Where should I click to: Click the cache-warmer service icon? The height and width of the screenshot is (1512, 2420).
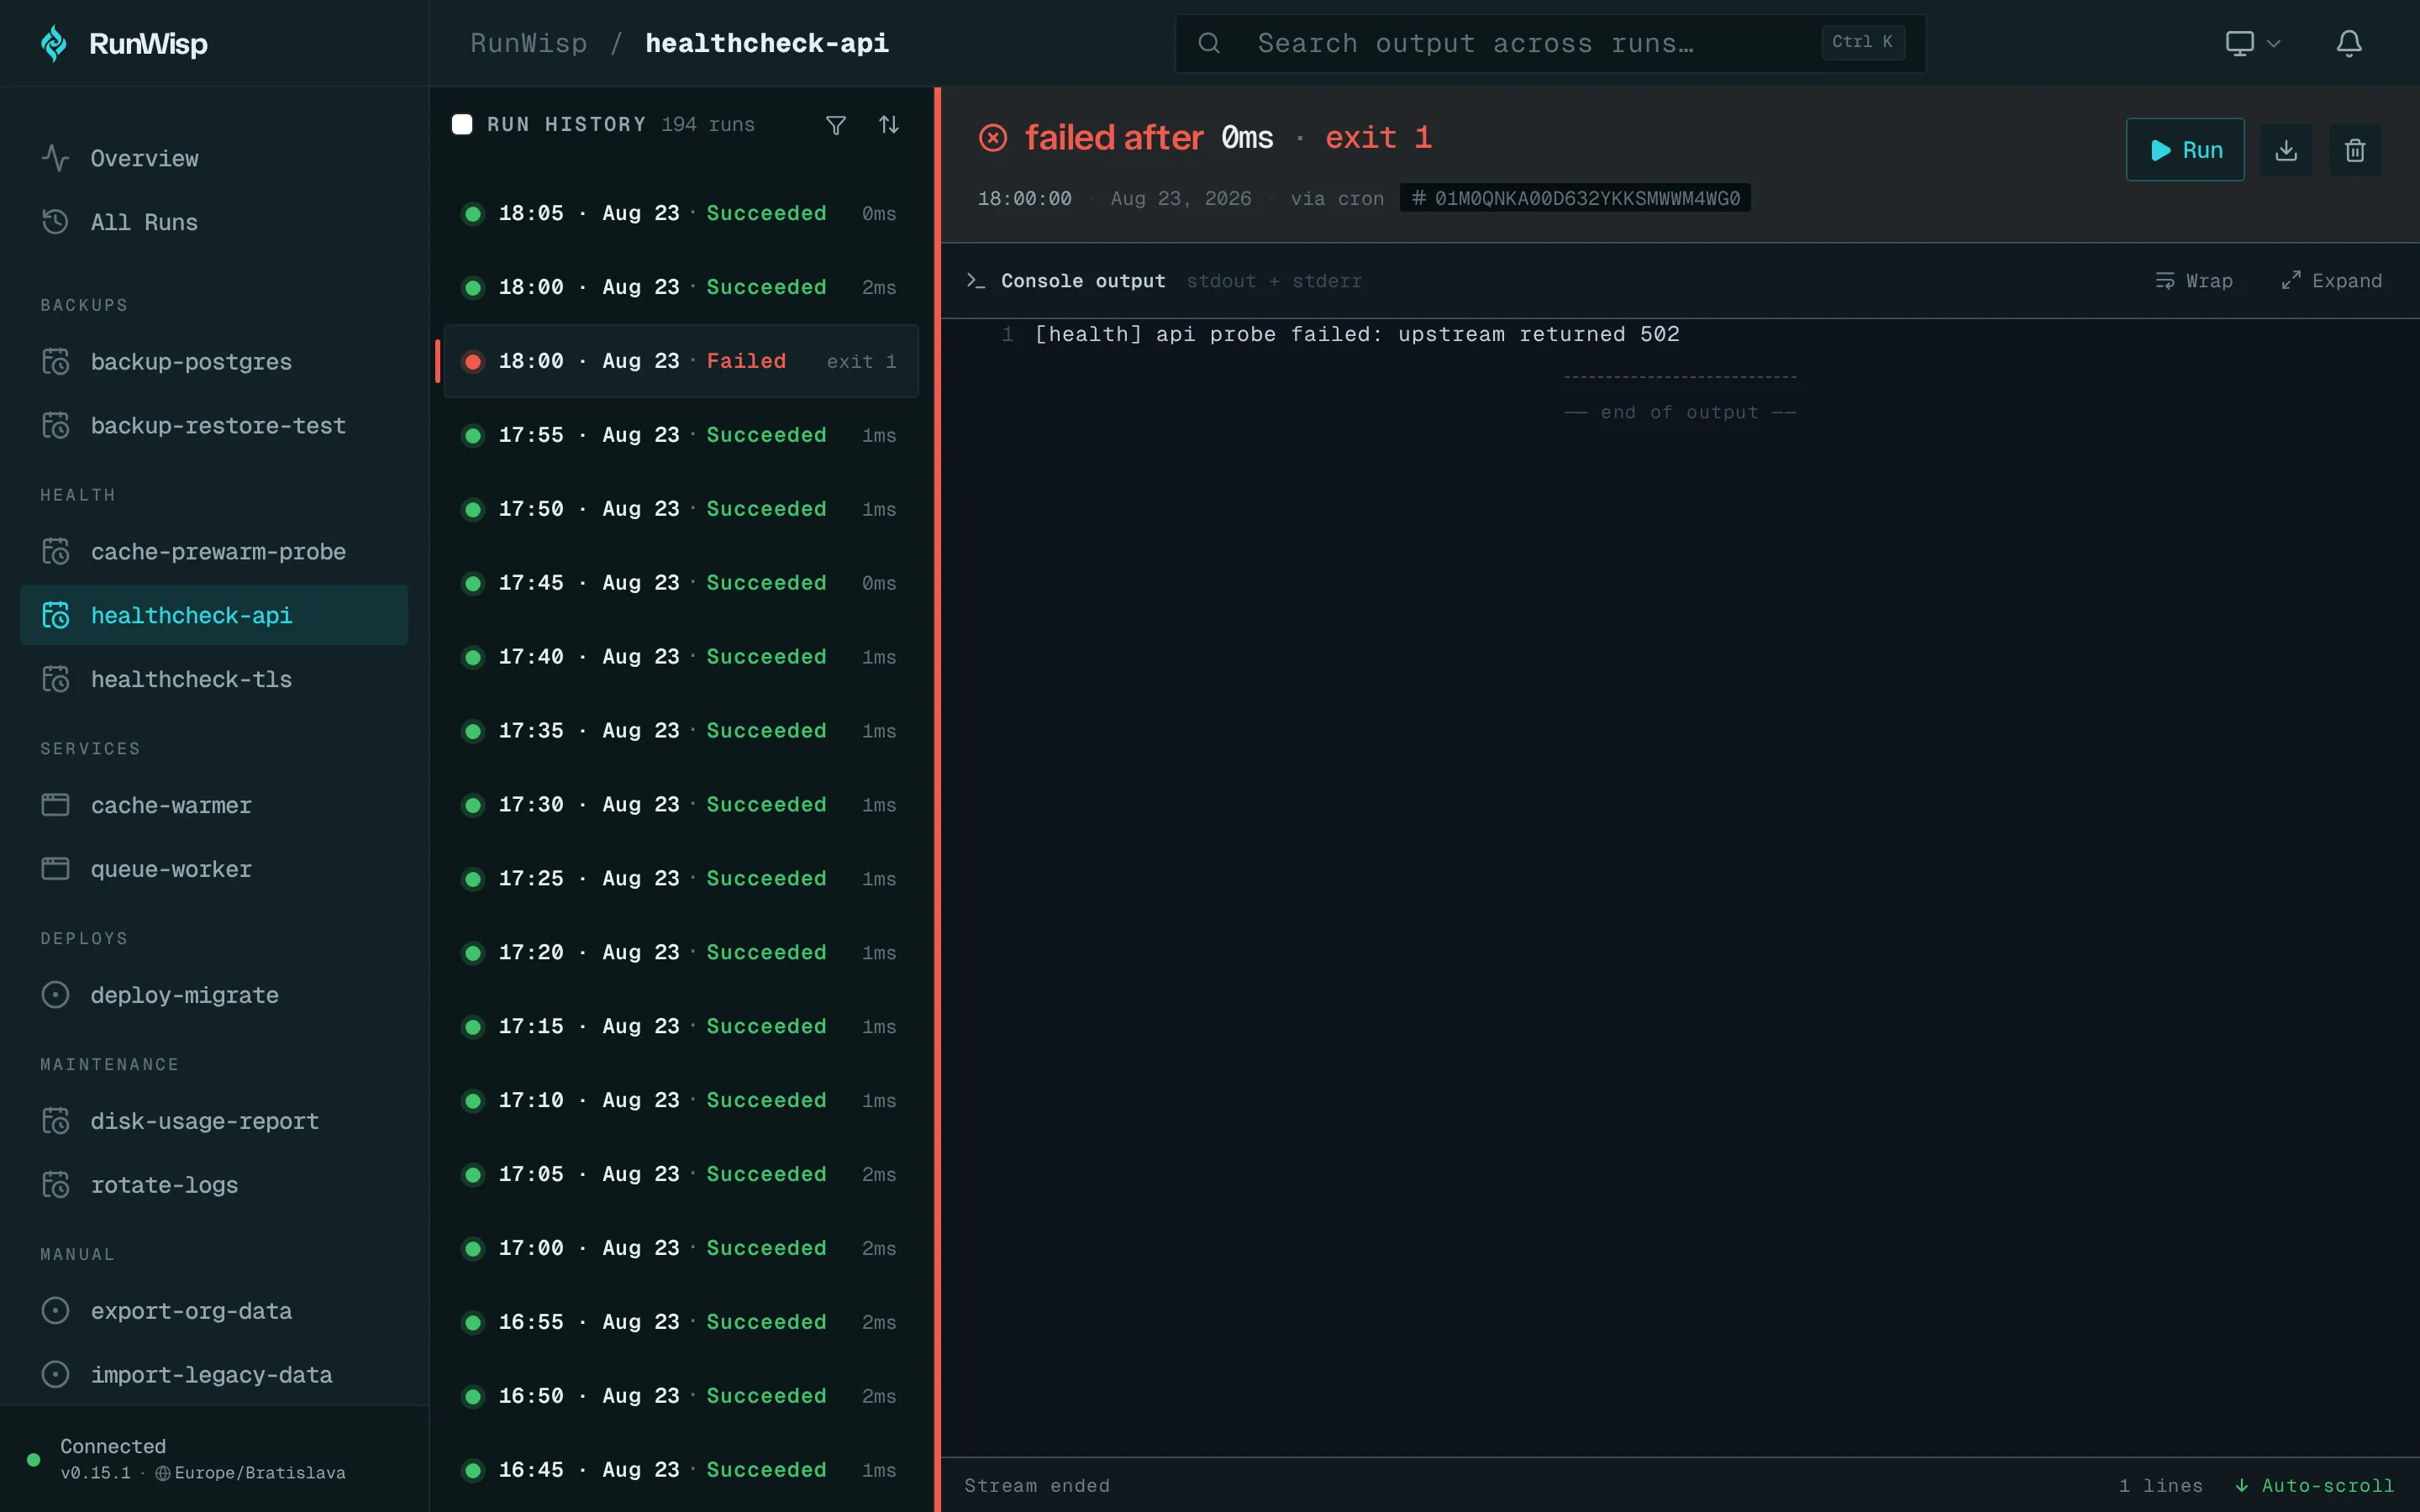coord(55,805)
